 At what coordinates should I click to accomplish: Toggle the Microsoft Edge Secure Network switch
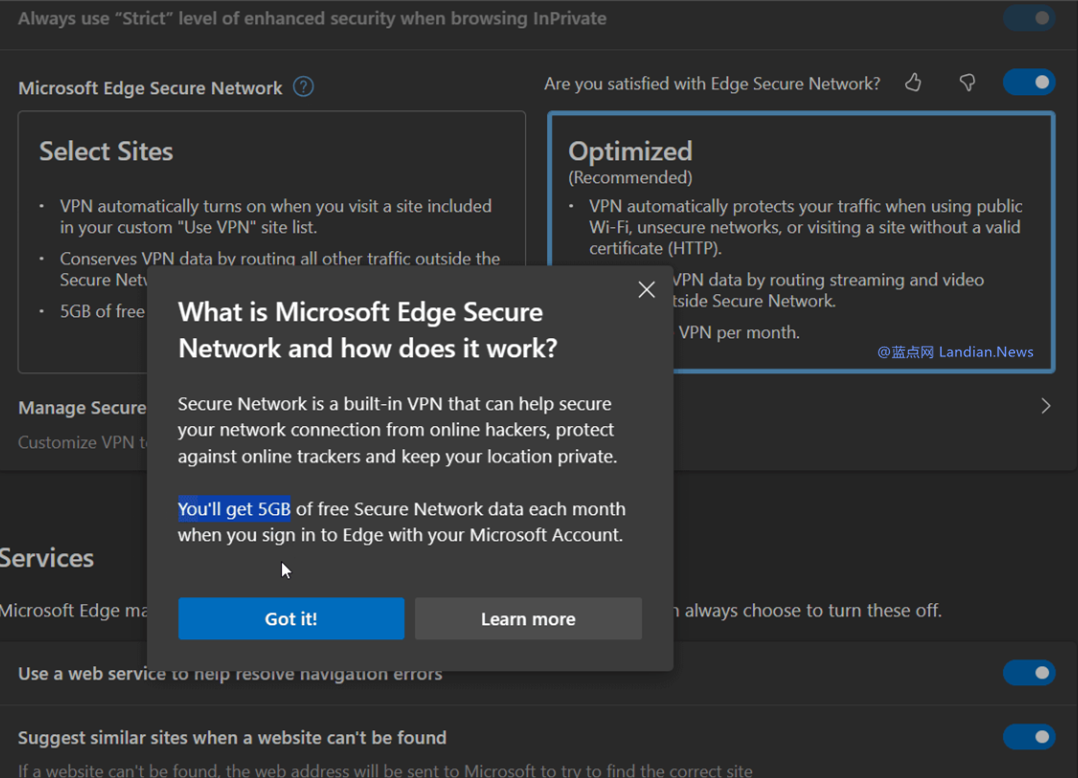tap(1029, 82)
